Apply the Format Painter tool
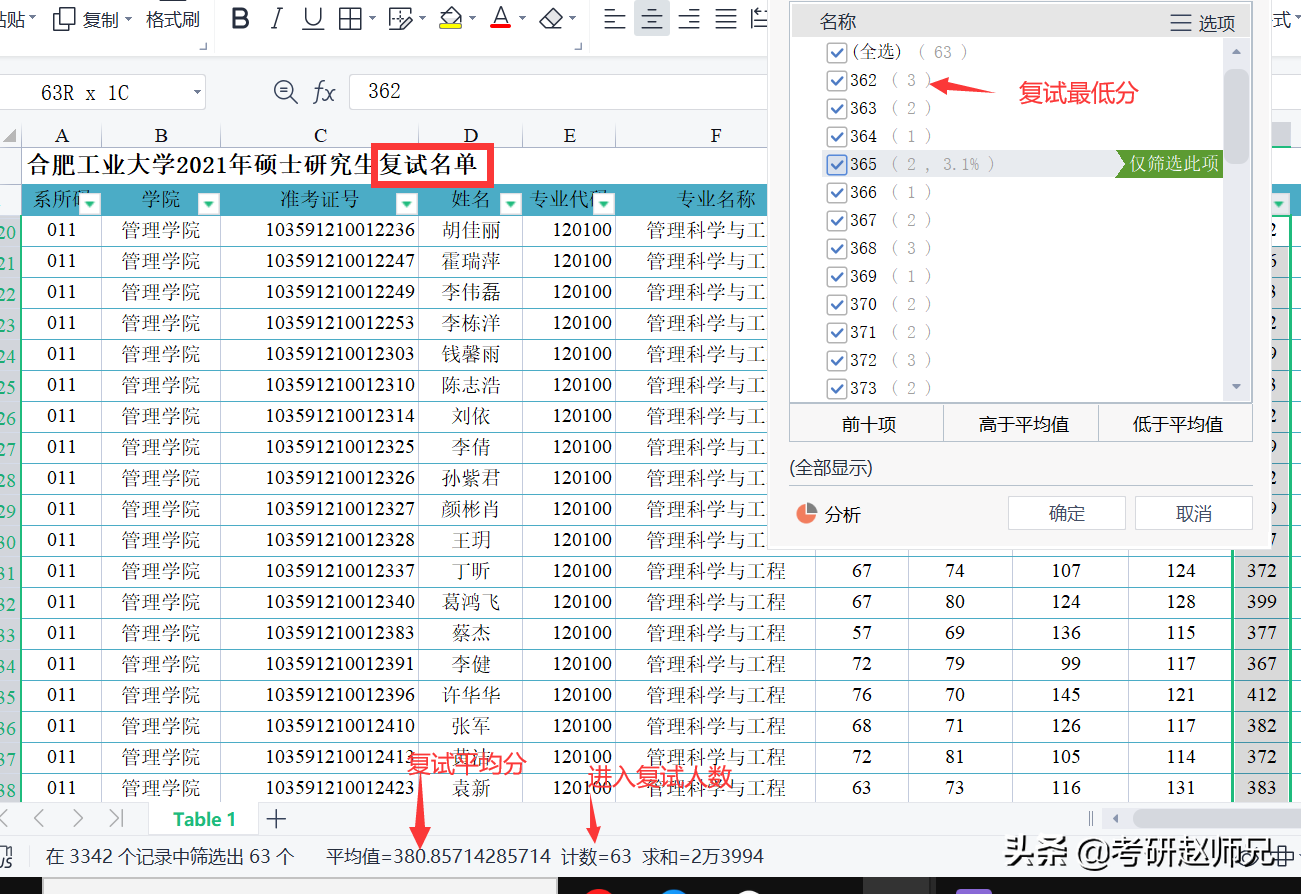The width and height of the screenshot is (1301, 894). coord(172,18)
